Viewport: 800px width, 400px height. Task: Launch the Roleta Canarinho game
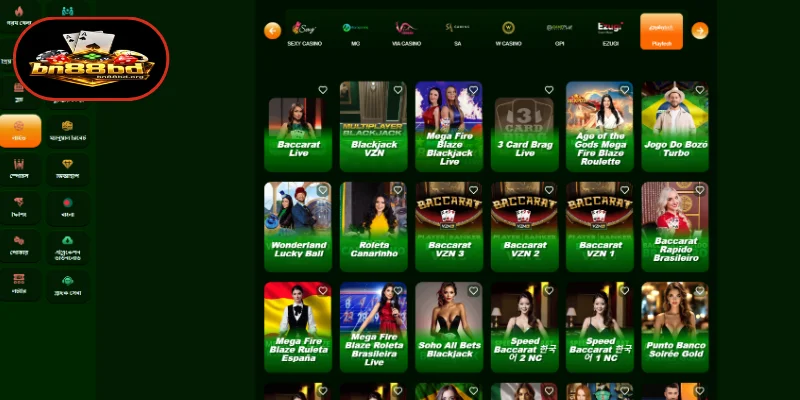coord(373,227)
